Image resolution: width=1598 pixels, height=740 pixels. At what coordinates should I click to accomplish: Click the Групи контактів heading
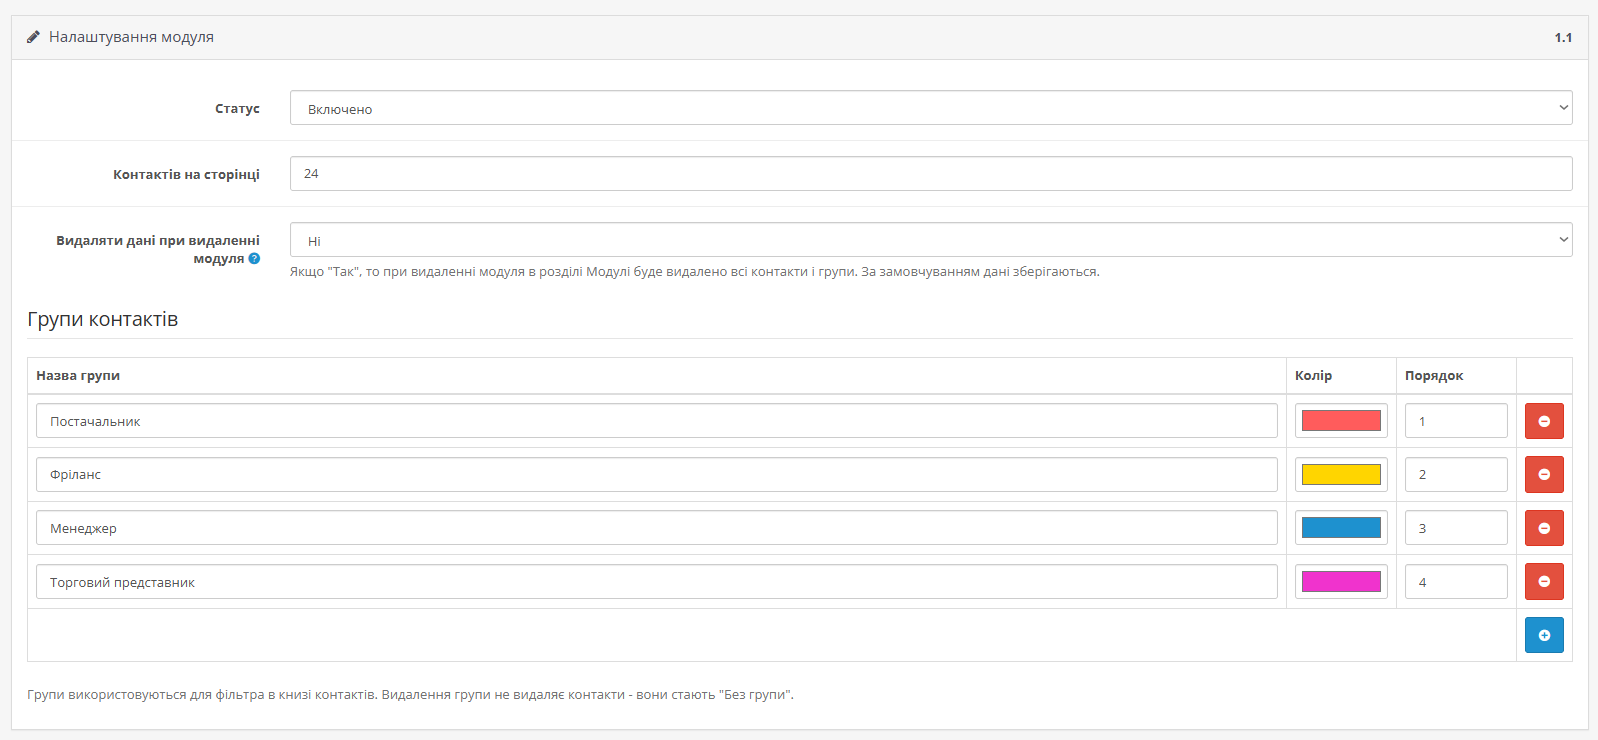103,319
